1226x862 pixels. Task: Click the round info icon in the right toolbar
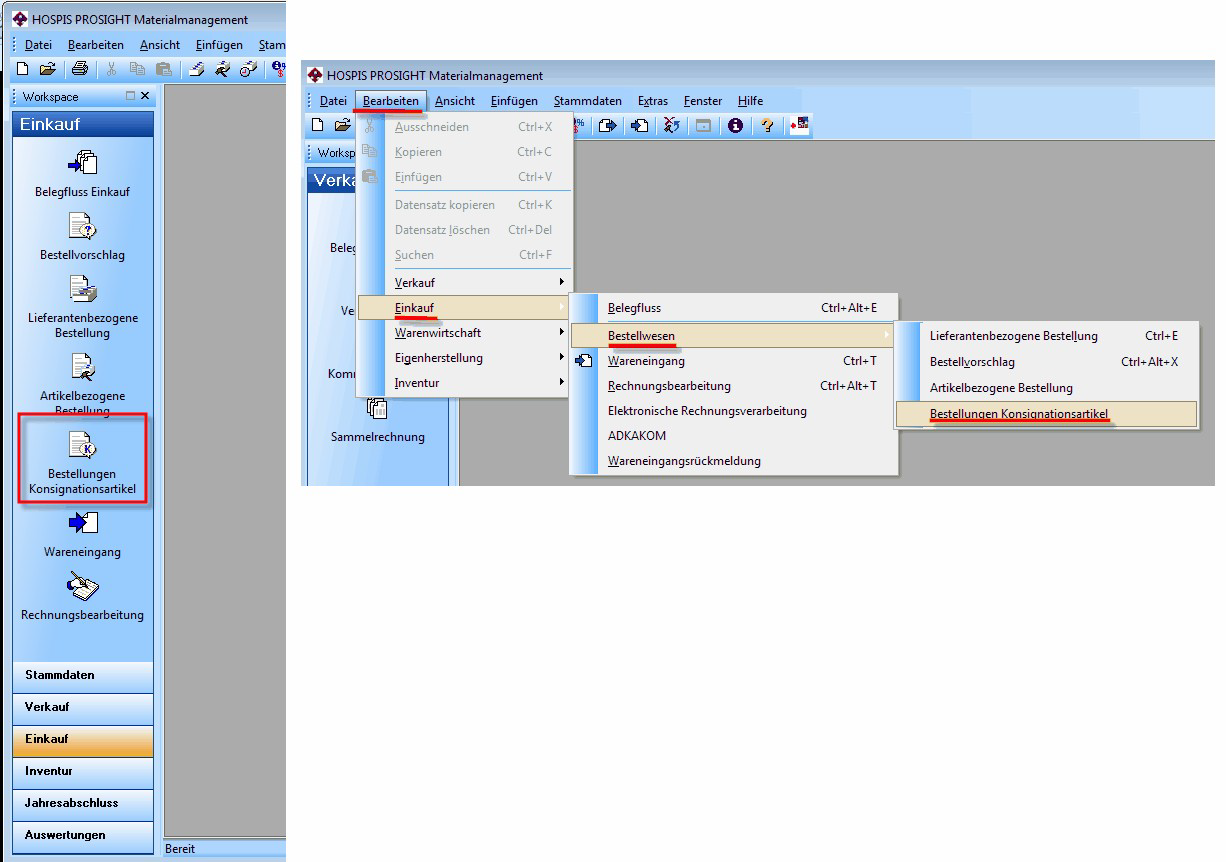tap(736, 125)
